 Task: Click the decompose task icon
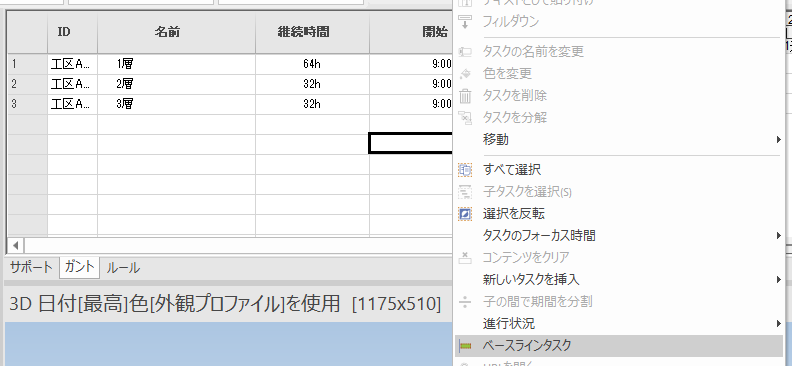[465, 118]
